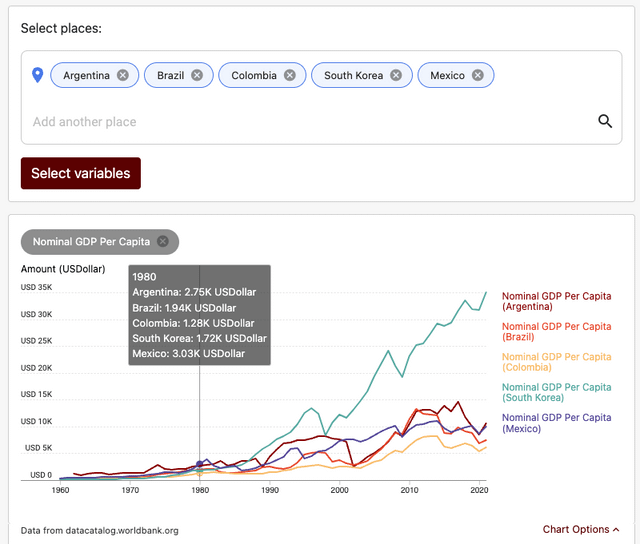
Task: Click the 2000 label on the x-axis
Action: (x=340, y=491)
